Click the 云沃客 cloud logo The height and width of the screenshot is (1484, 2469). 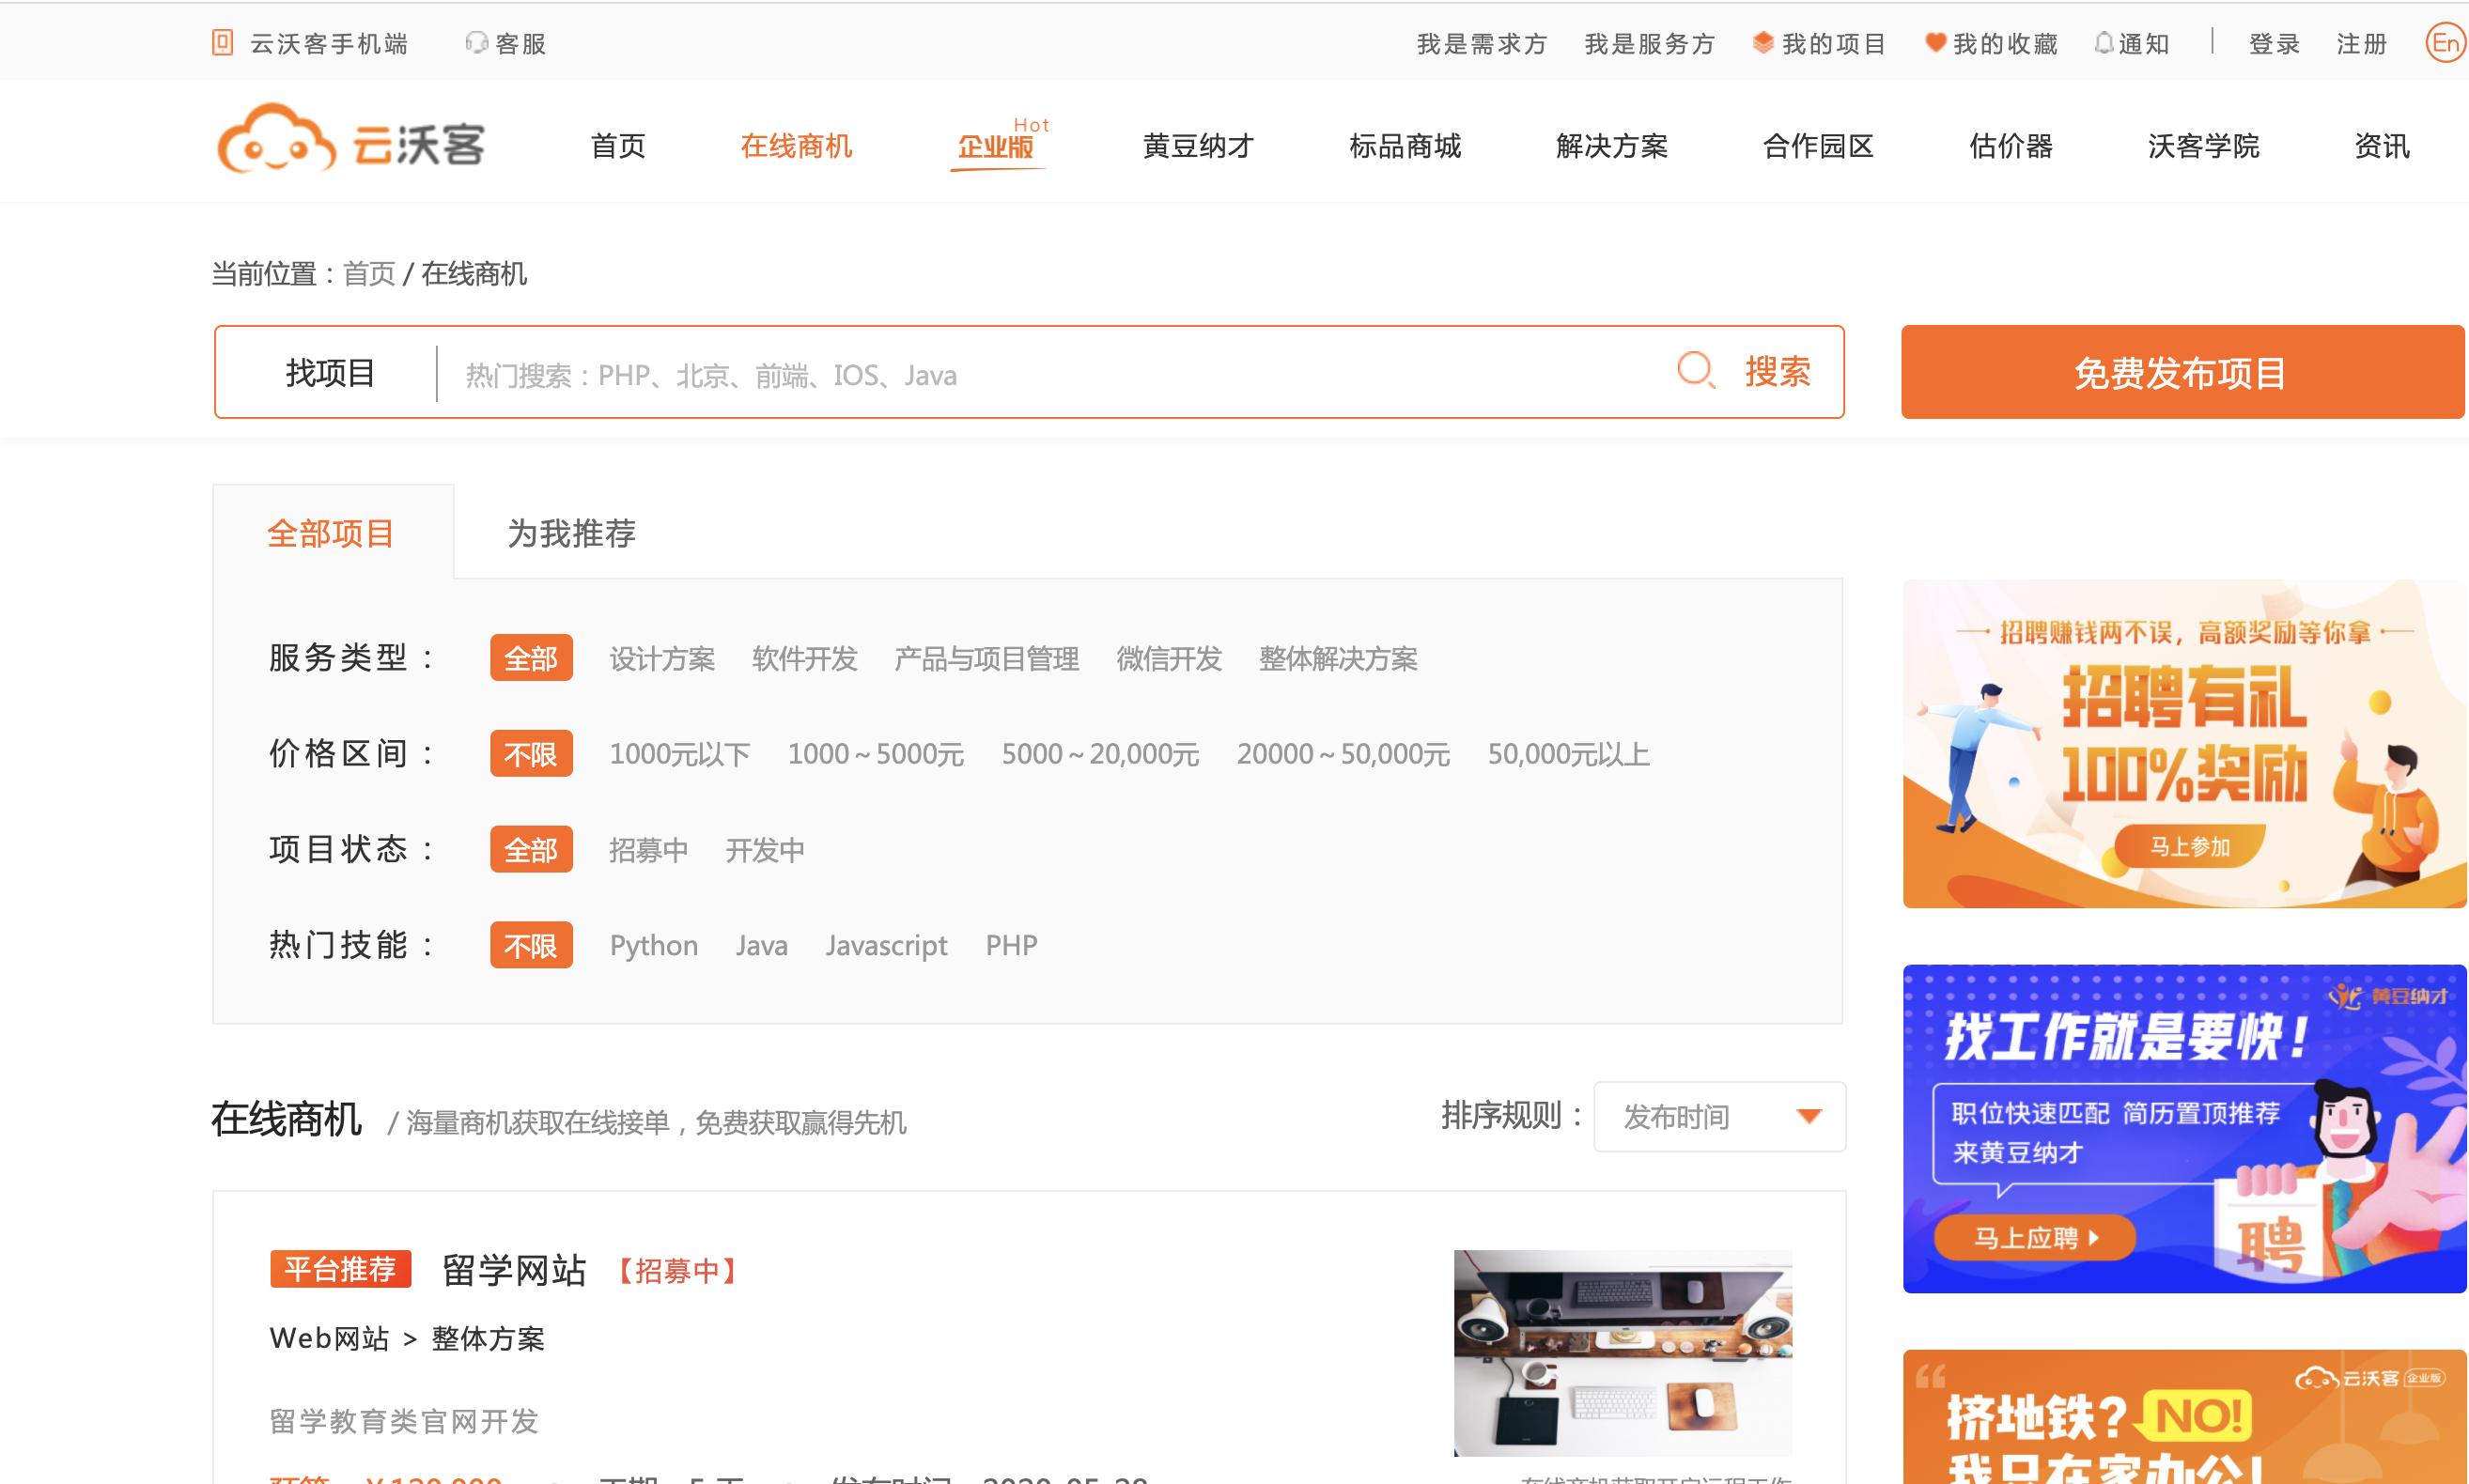click(x=278, y=141)
